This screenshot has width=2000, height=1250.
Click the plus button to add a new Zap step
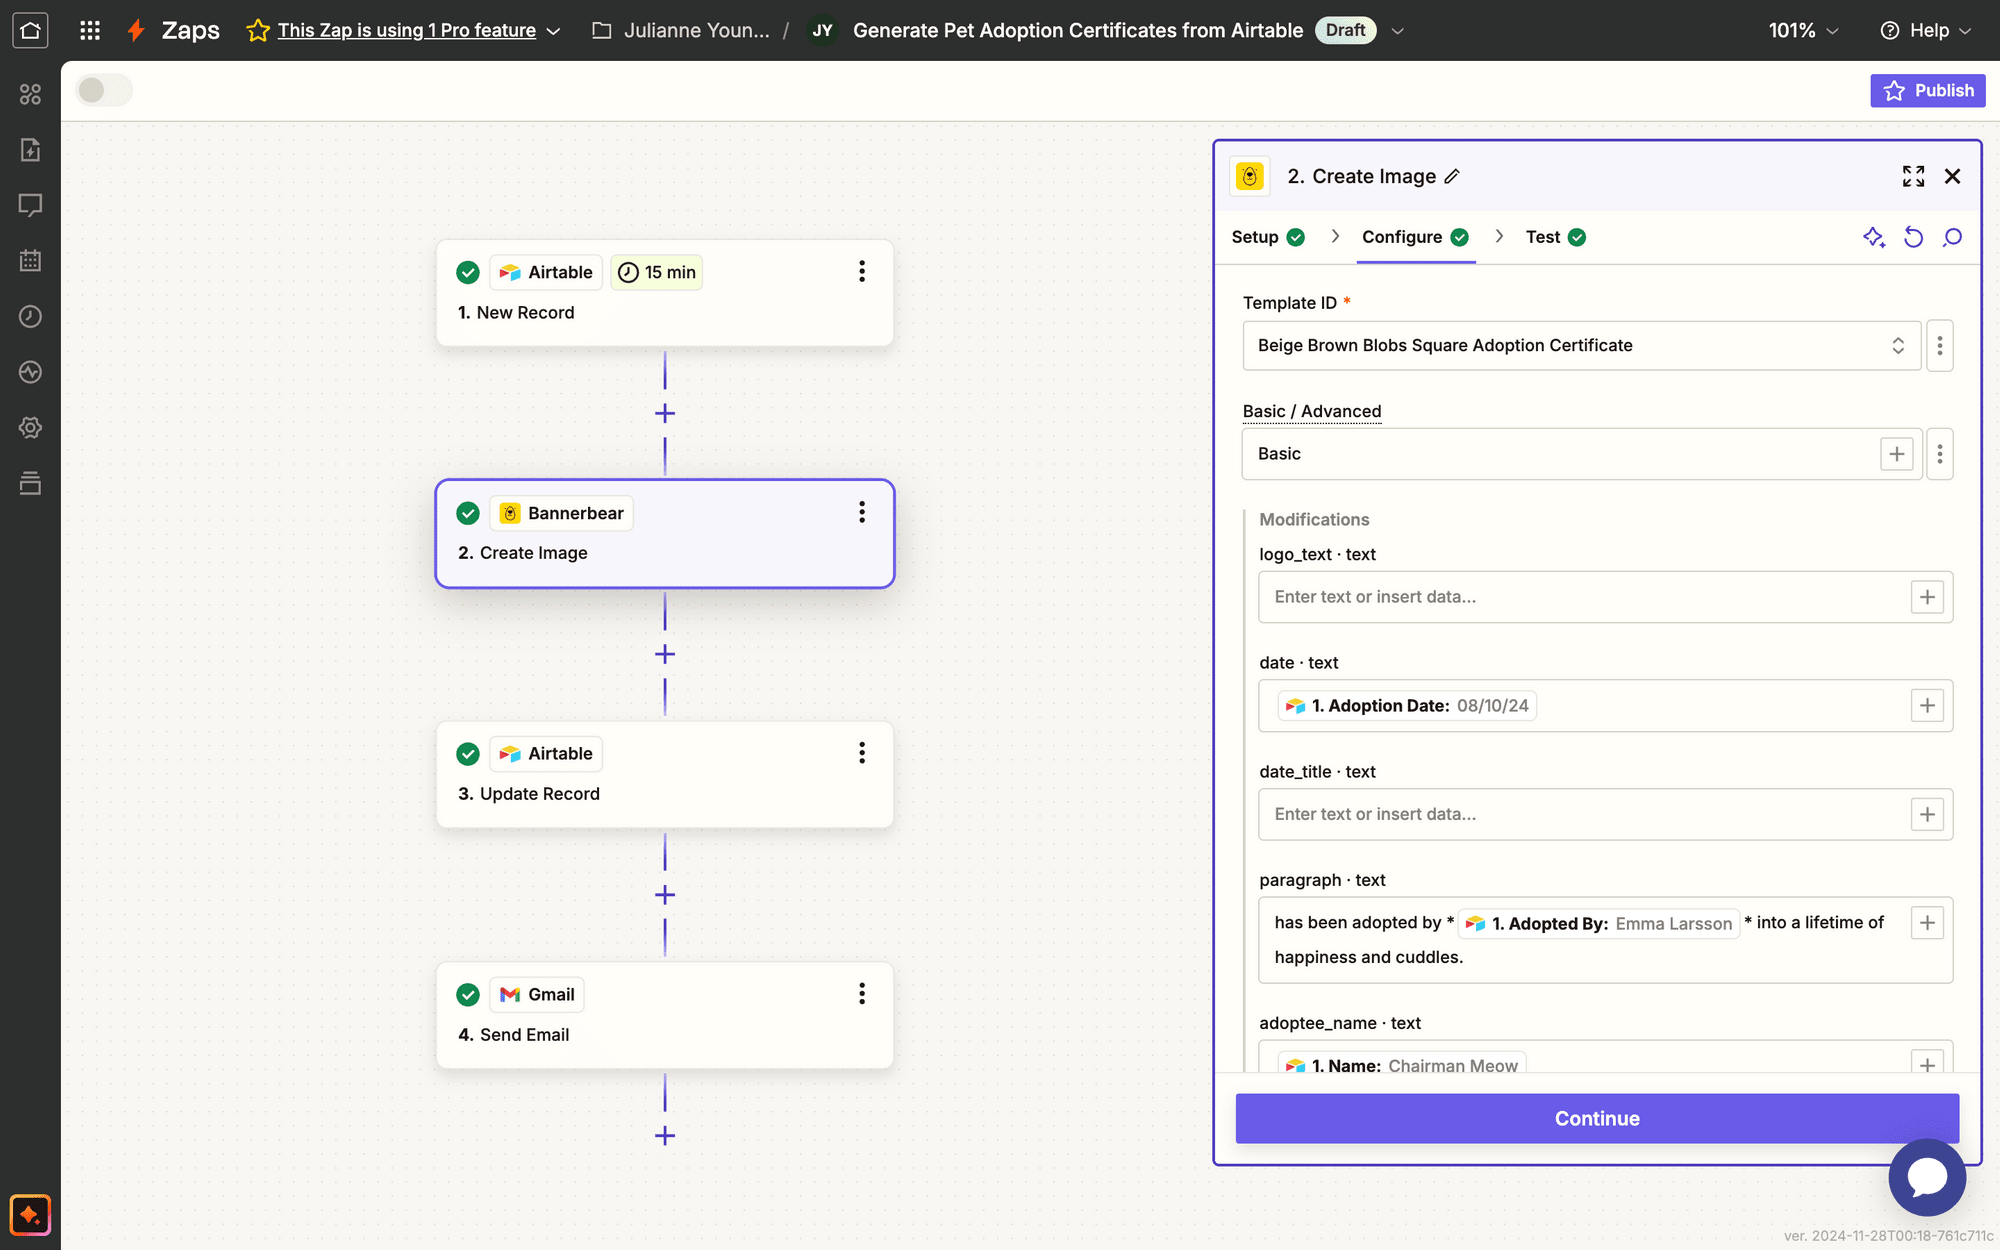tap(665, 1136)
